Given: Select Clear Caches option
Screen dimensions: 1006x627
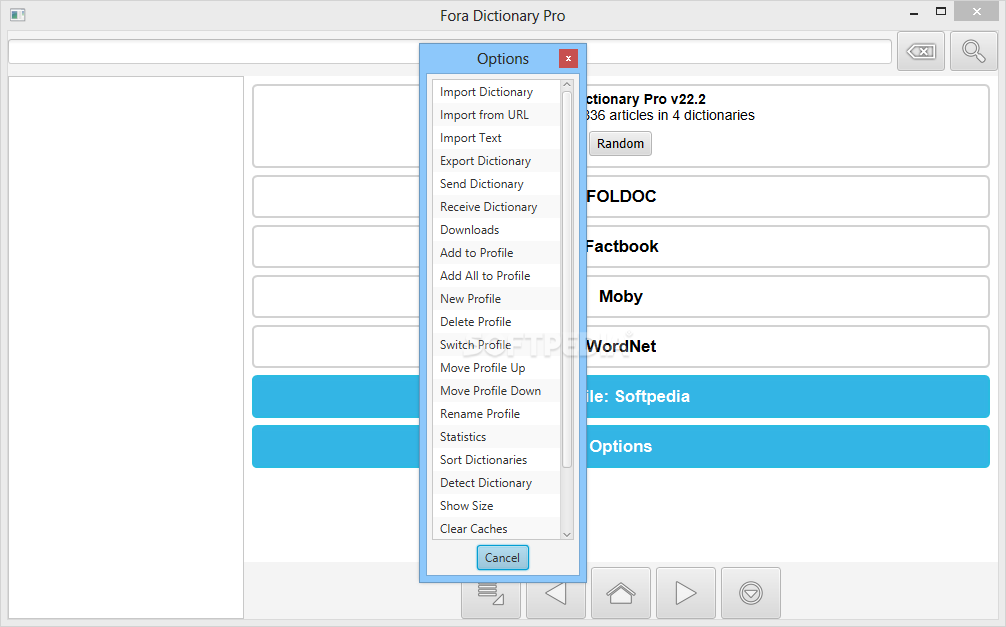Looking at the screenshot, I should [x=496, y=529].
